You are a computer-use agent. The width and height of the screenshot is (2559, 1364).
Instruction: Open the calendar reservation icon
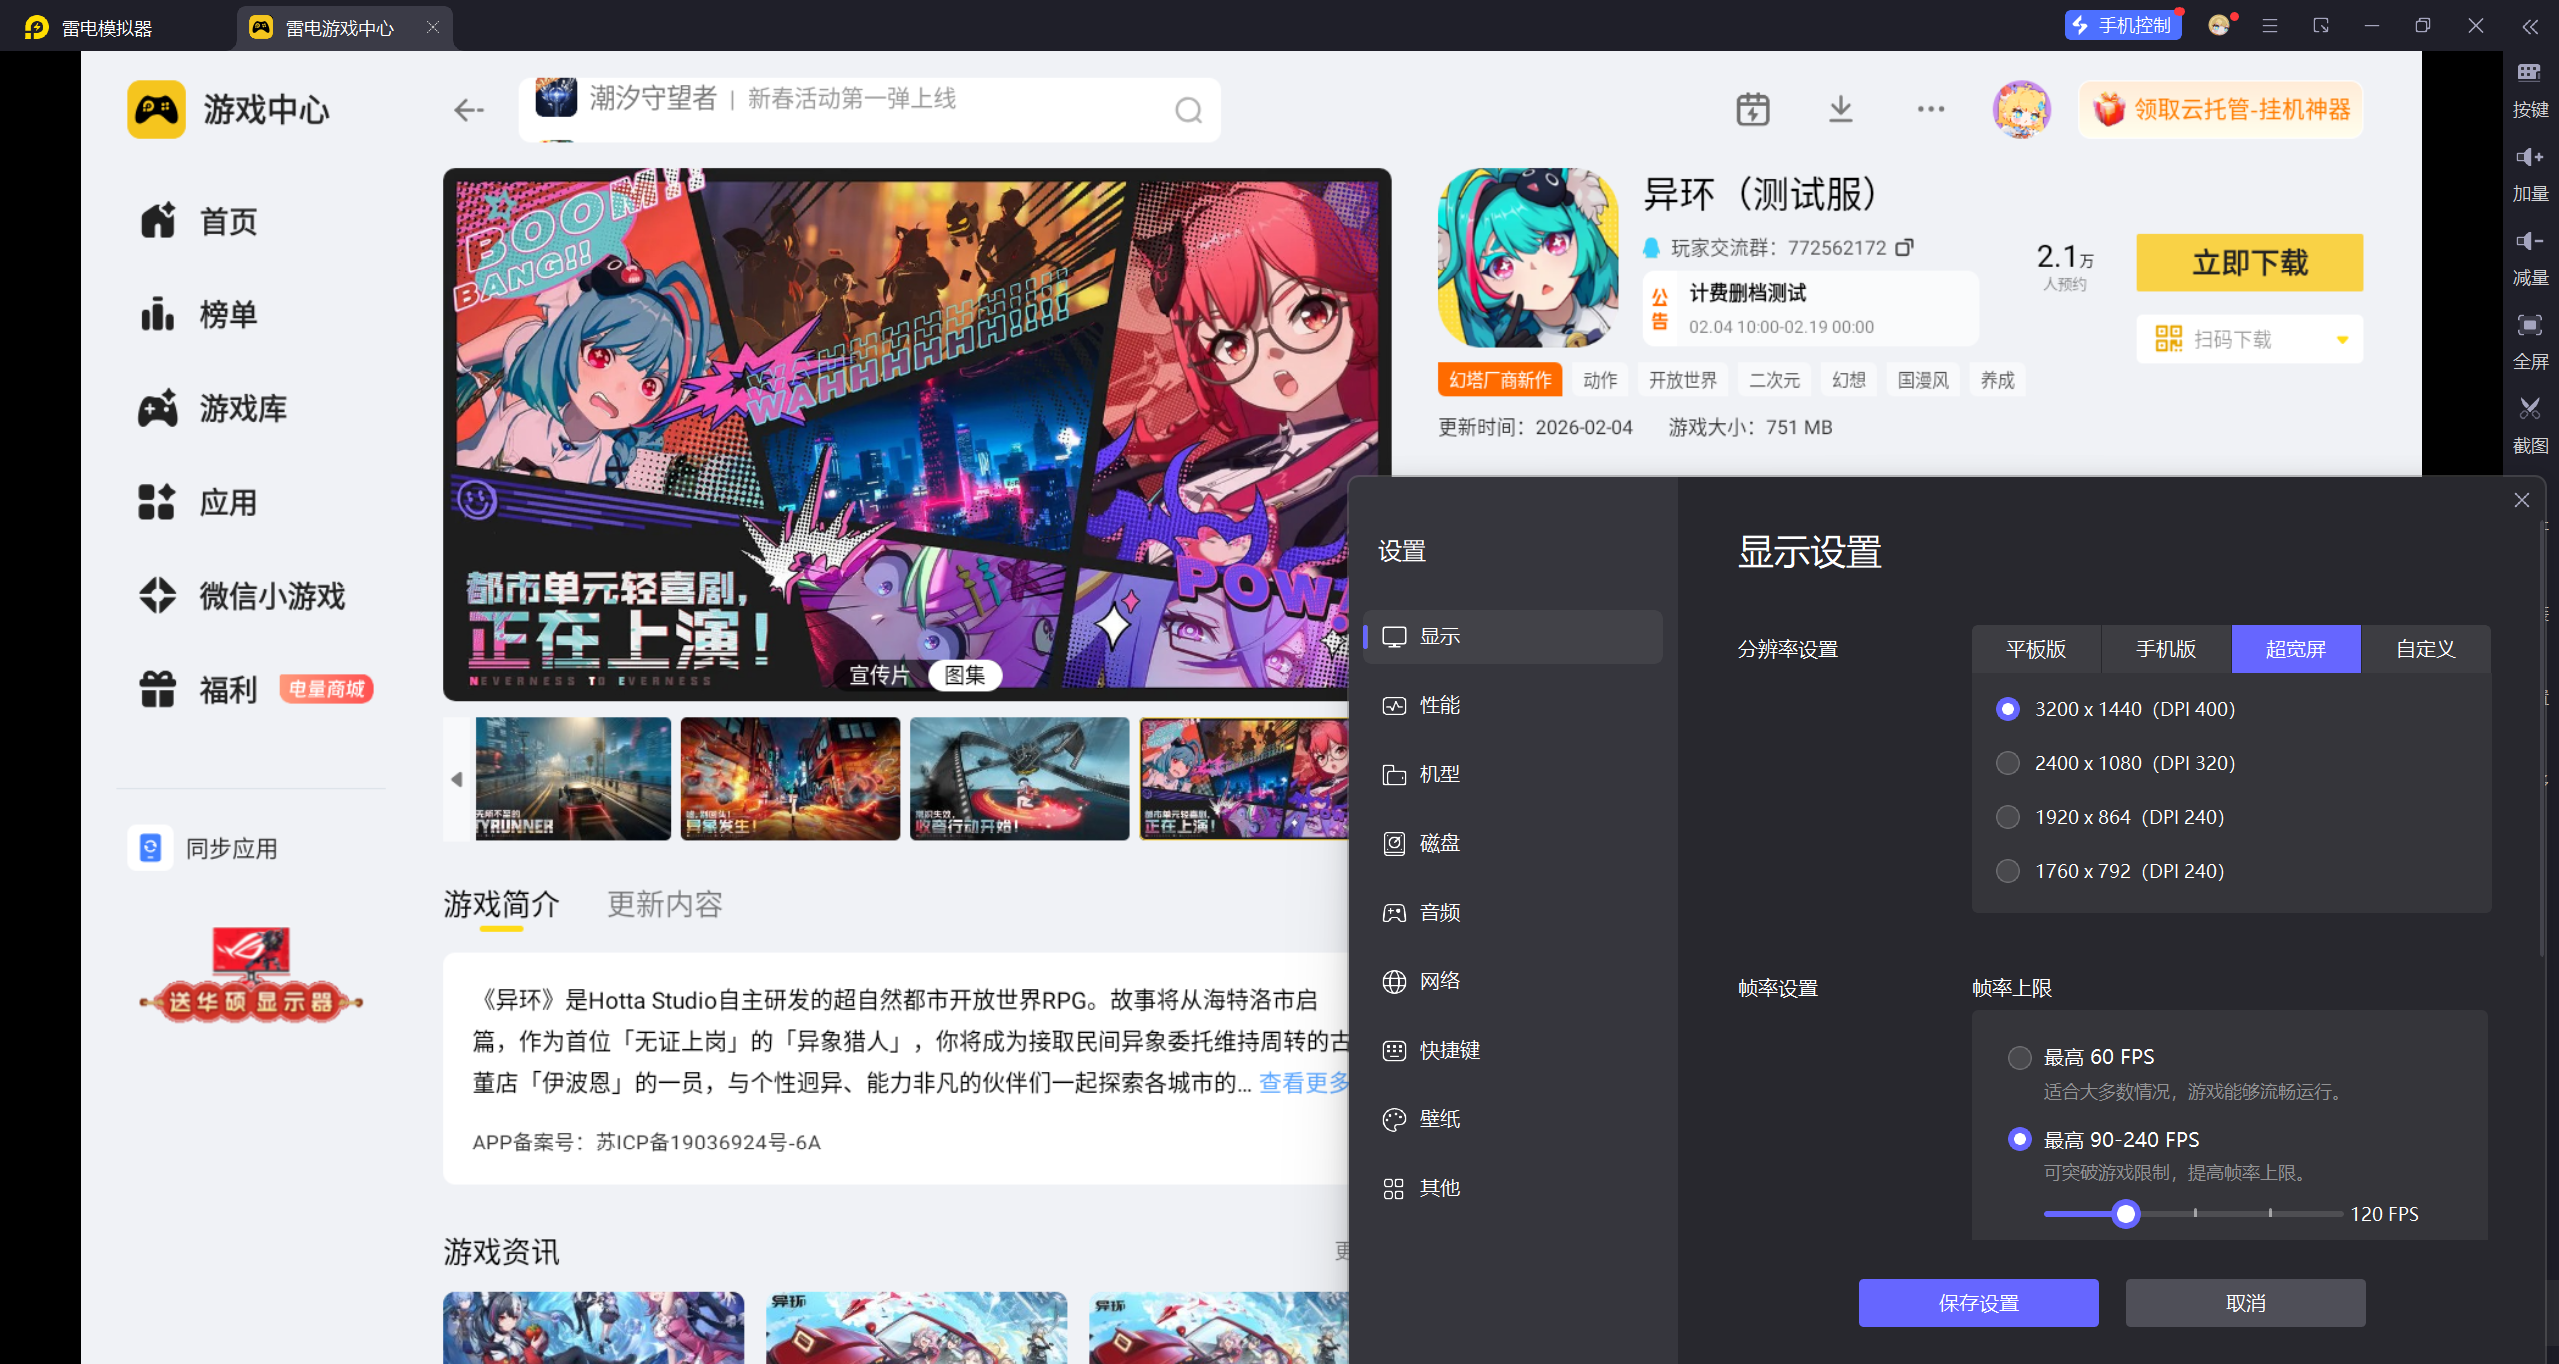pos(1752,109)
